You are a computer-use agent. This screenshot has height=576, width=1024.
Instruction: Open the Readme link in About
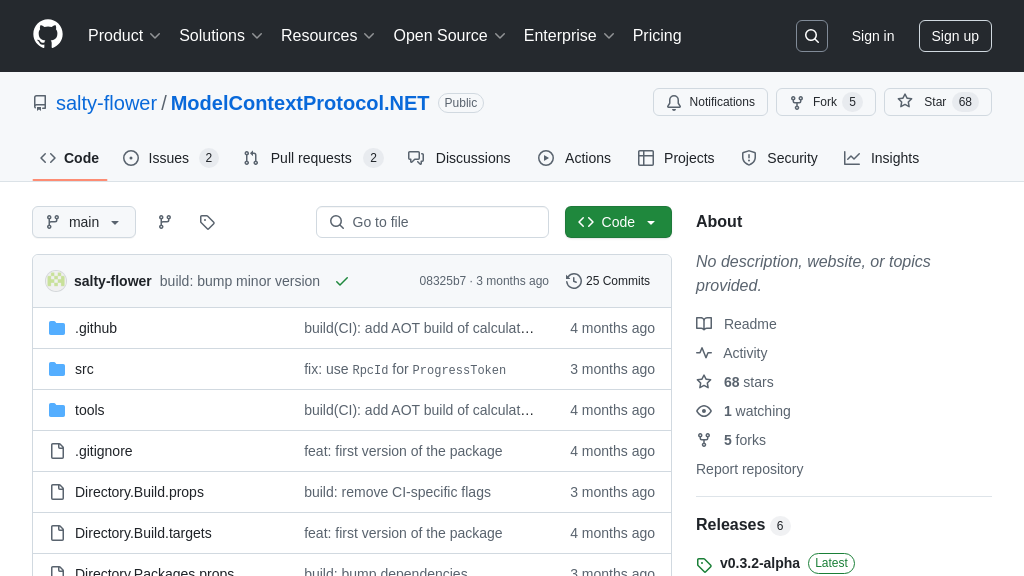750,324
